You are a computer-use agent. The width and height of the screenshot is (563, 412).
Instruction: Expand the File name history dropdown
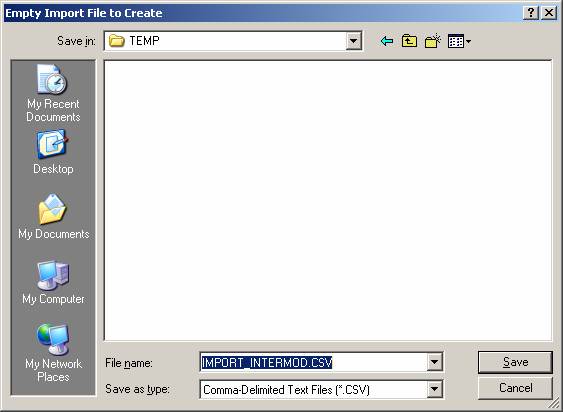click(x=434, y=362)
